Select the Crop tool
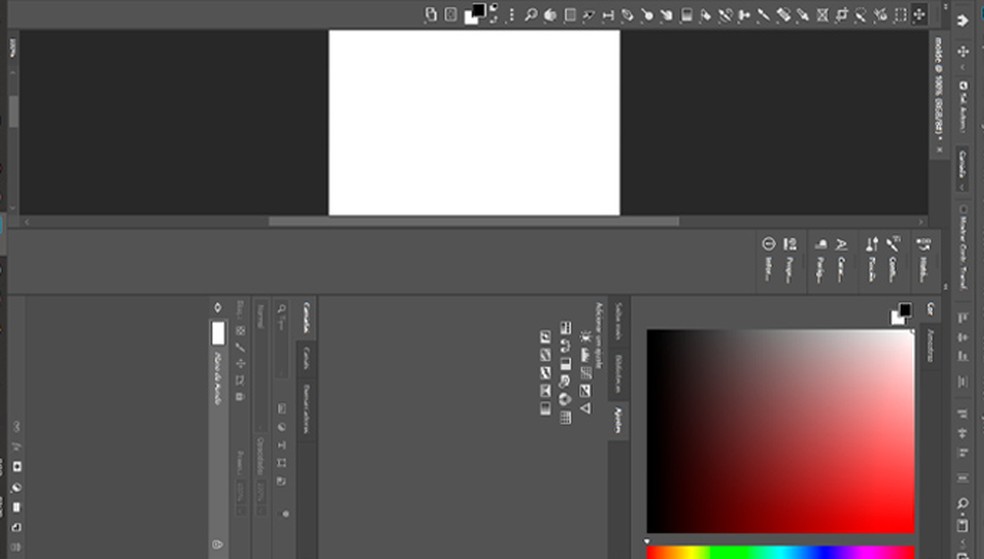This screenshot has height=559, width=984. click(842, 14)
